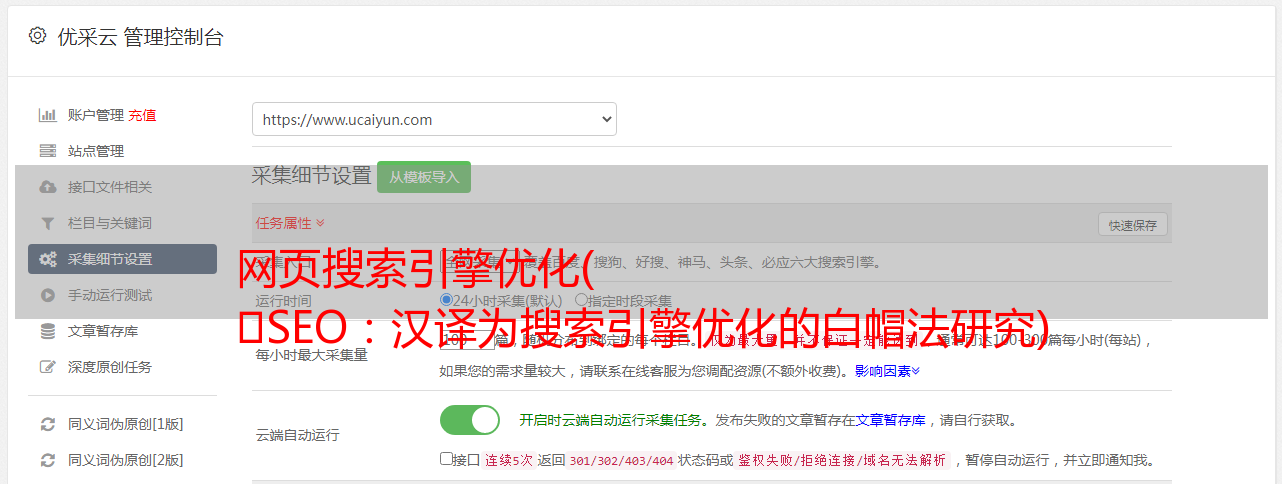
Task: Toggle the 云端自动运行 green switch off
Action: point(470,420)
